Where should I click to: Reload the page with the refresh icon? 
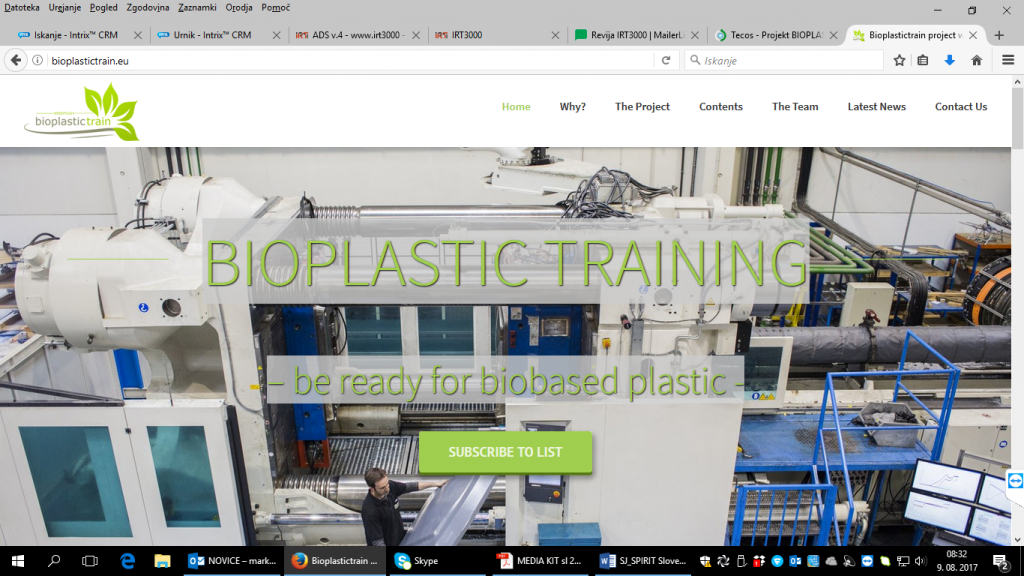pos(666,60)
